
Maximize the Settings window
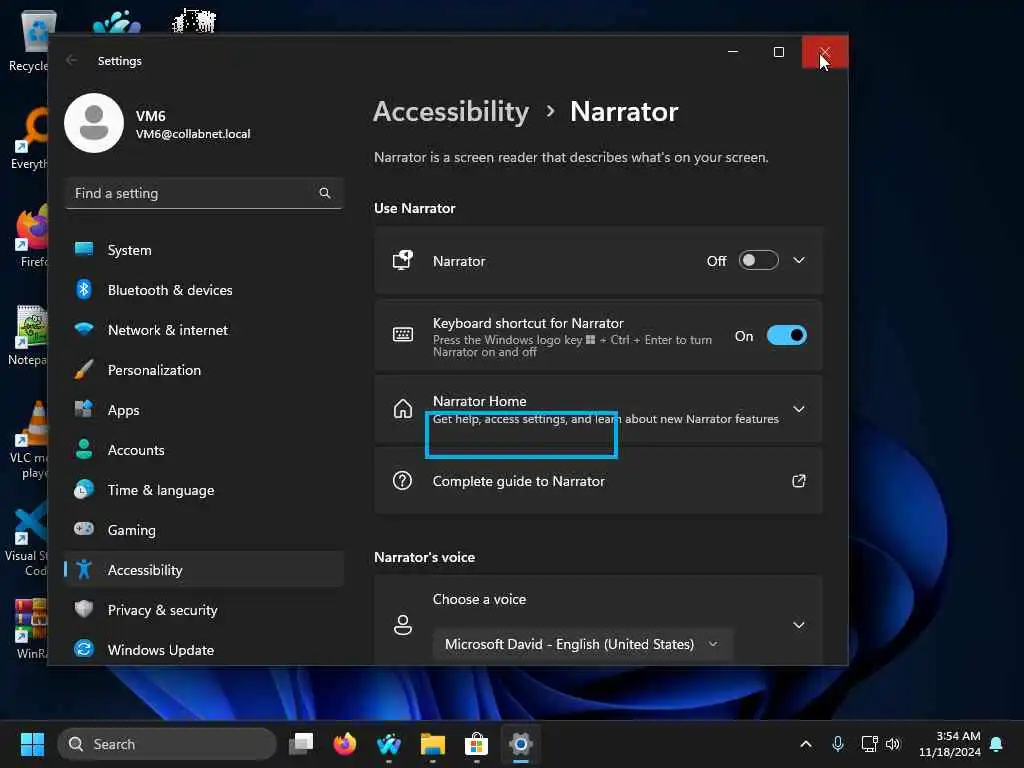pos(778,52)
